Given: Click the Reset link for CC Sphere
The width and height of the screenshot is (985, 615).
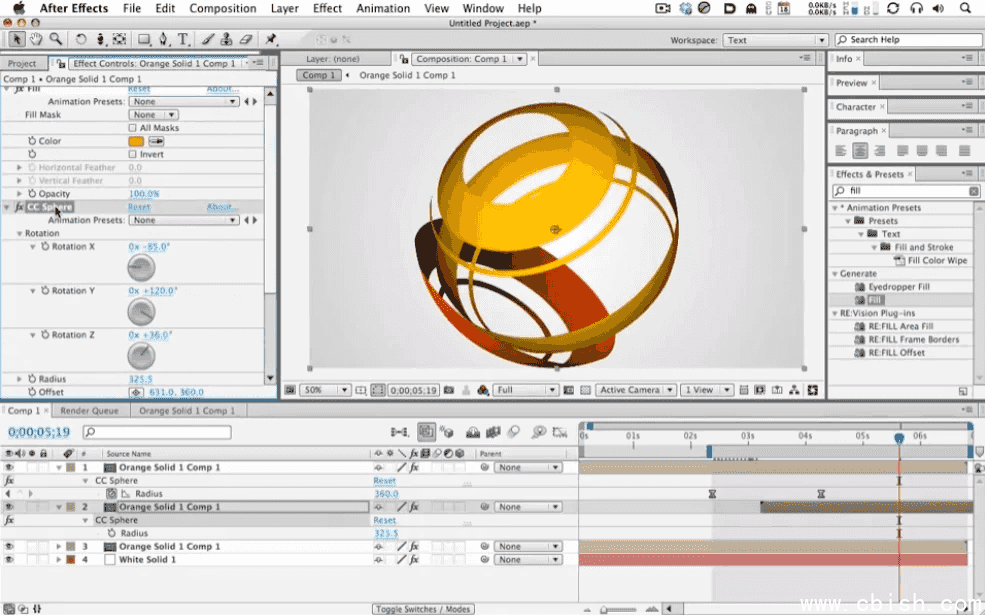Looking at the screenshot, I should tap(139, 205).
